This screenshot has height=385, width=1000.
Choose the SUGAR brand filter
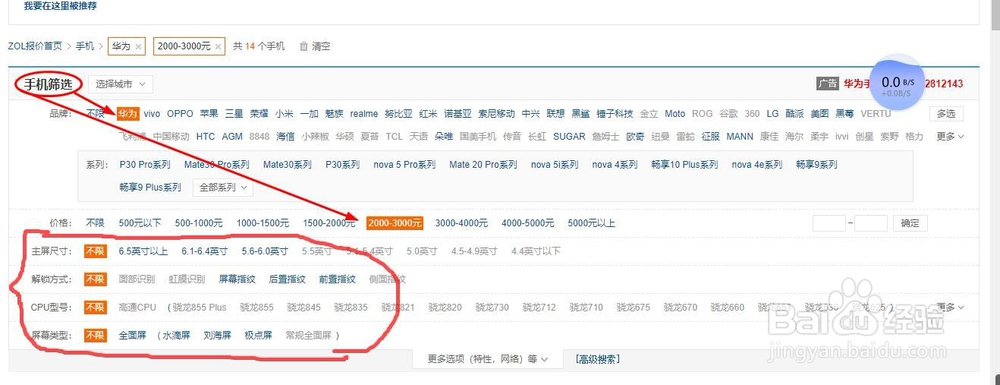(569, 136)
